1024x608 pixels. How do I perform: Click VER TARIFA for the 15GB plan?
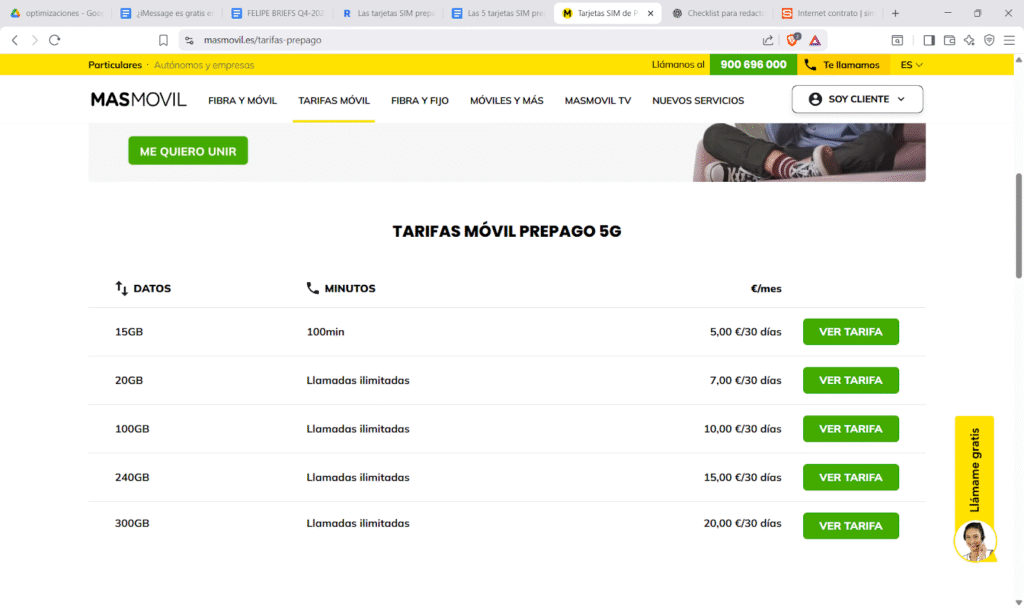(x=850, y=332)
